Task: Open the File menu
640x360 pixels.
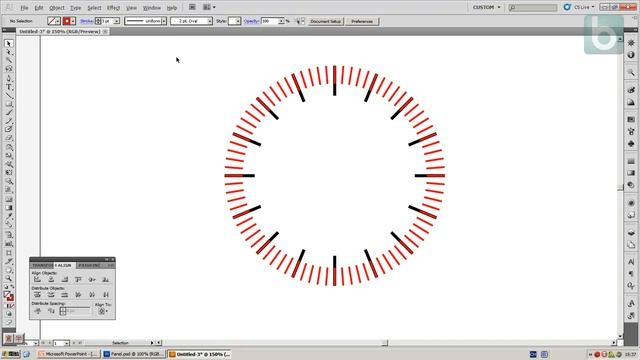Action: click(24, 8)
